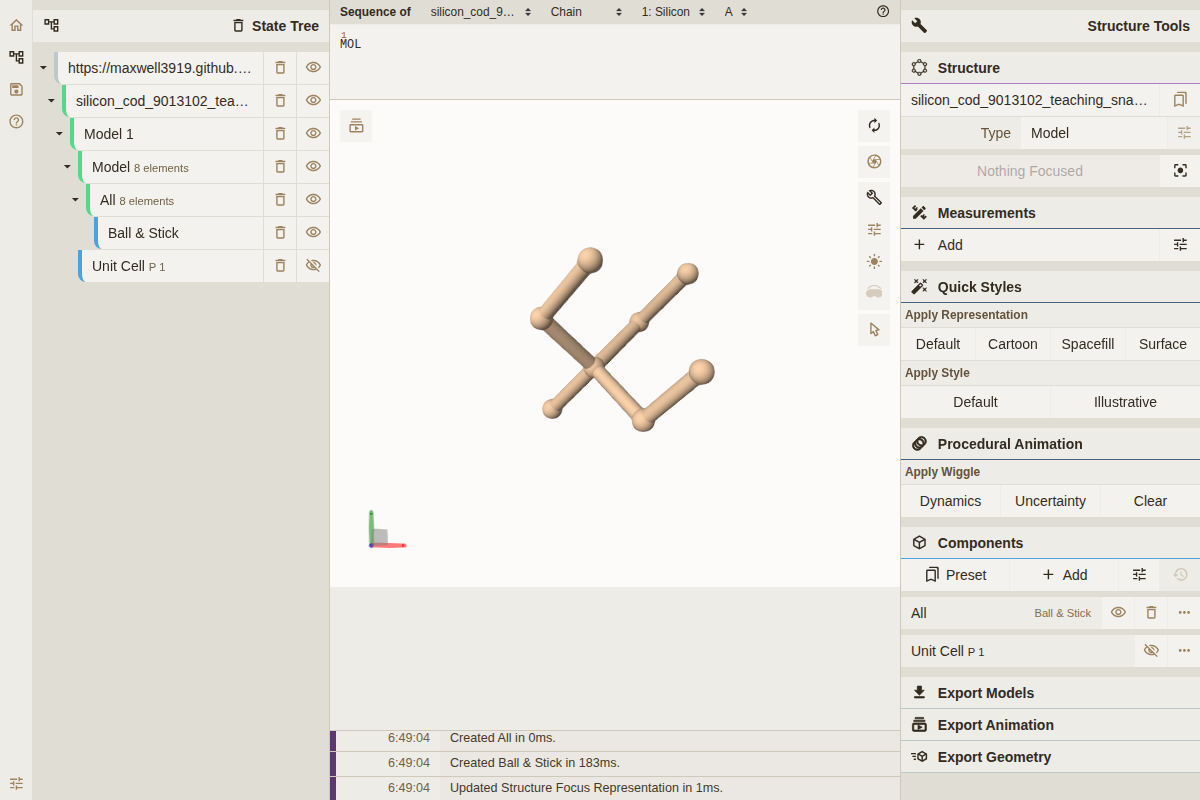
Task: Hide the Ball & Stick tree representation
Action: point(313,232)
